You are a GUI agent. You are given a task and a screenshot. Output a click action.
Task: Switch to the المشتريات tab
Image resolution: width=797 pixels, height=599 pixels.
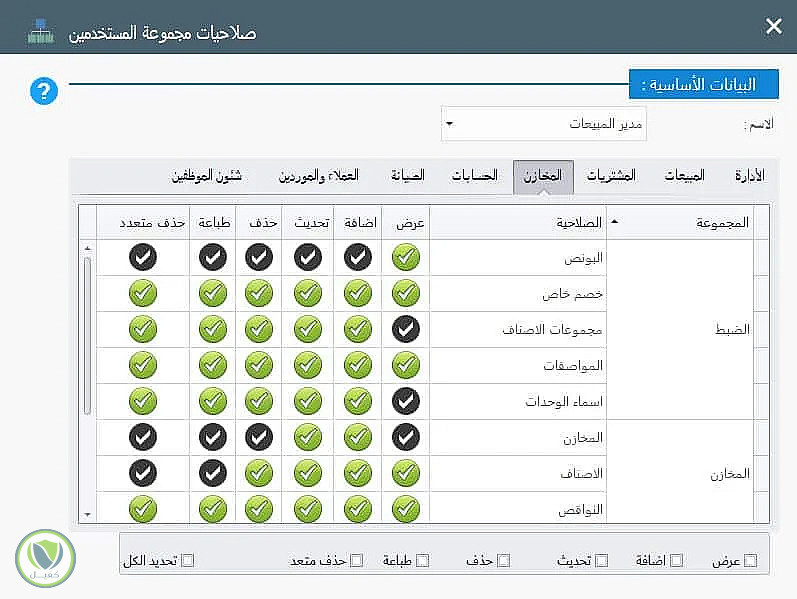click(x=611, y=176)
